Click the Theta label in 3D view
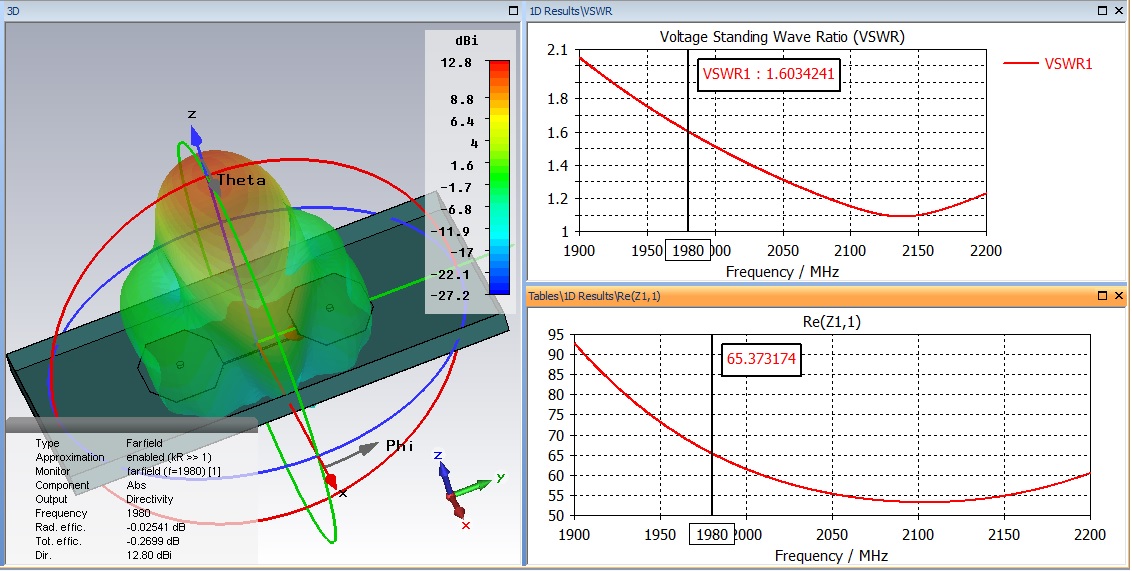Image resolution: width=1132 pixels, height=571 pixels. (241, 180)
